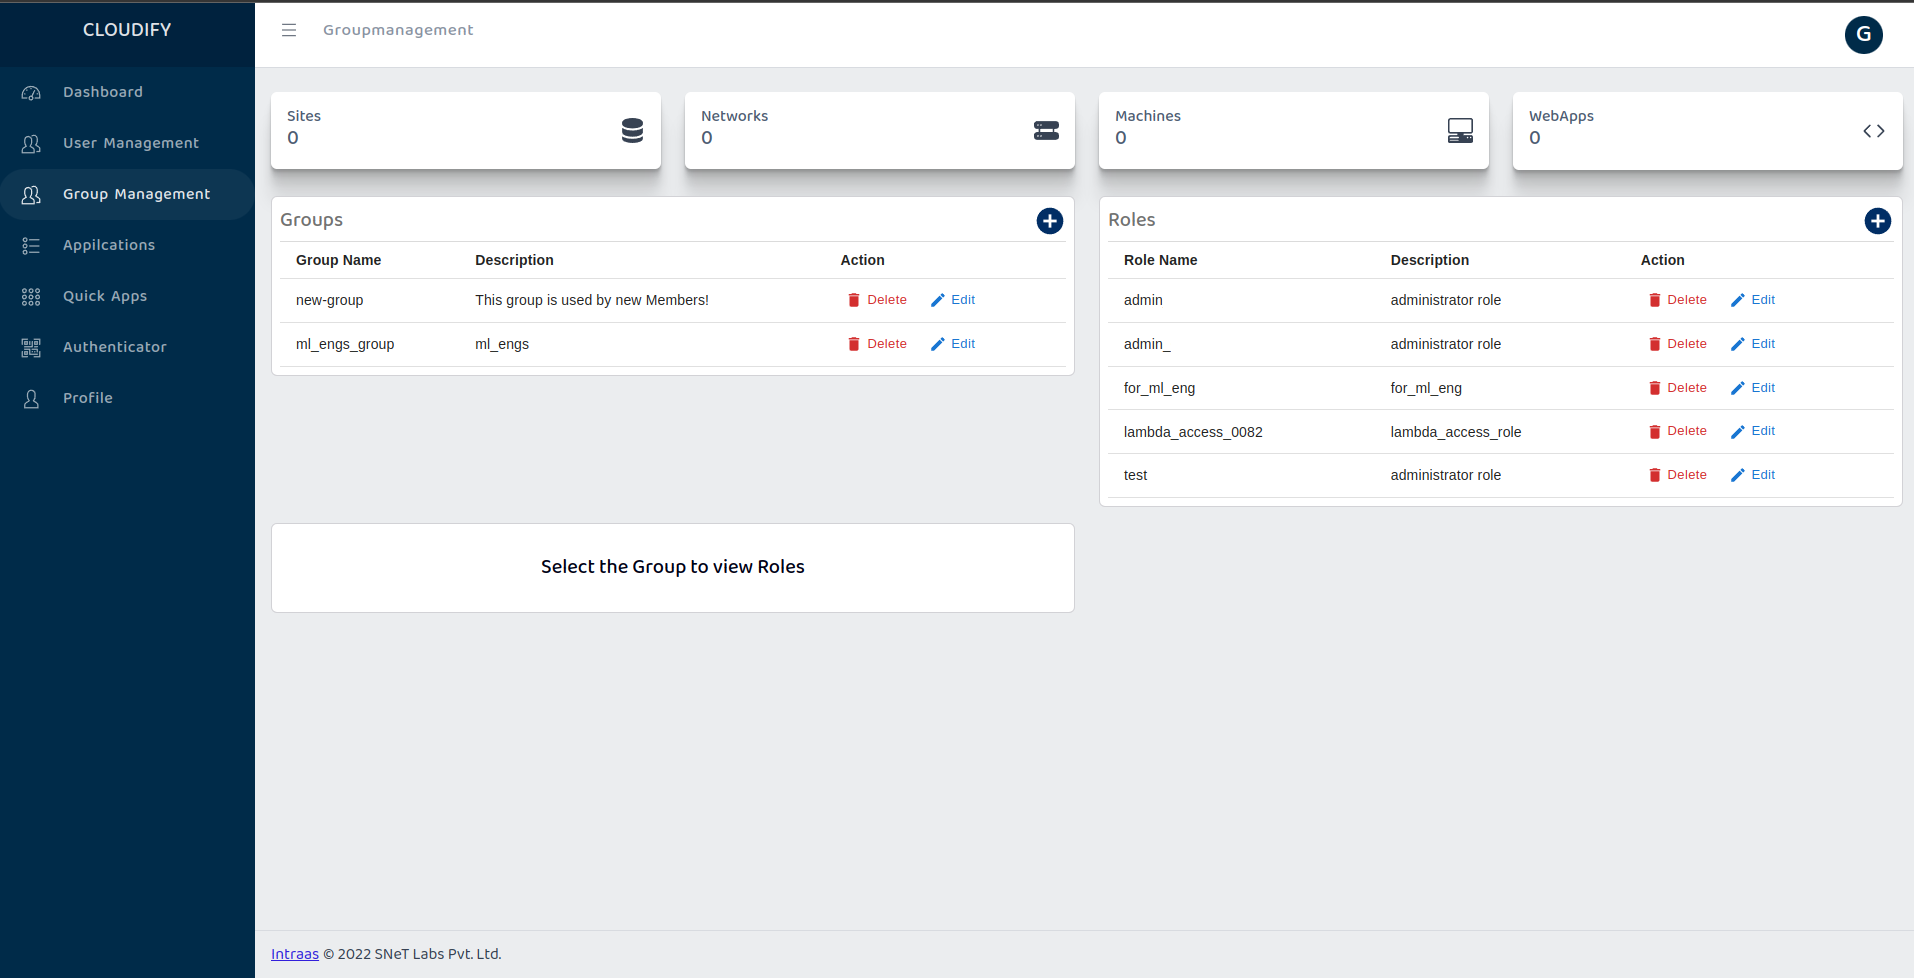Open the Intraas footer link
Image resolution: width=1914 pixels, height=978 pixels.
(x=295, y=954)
